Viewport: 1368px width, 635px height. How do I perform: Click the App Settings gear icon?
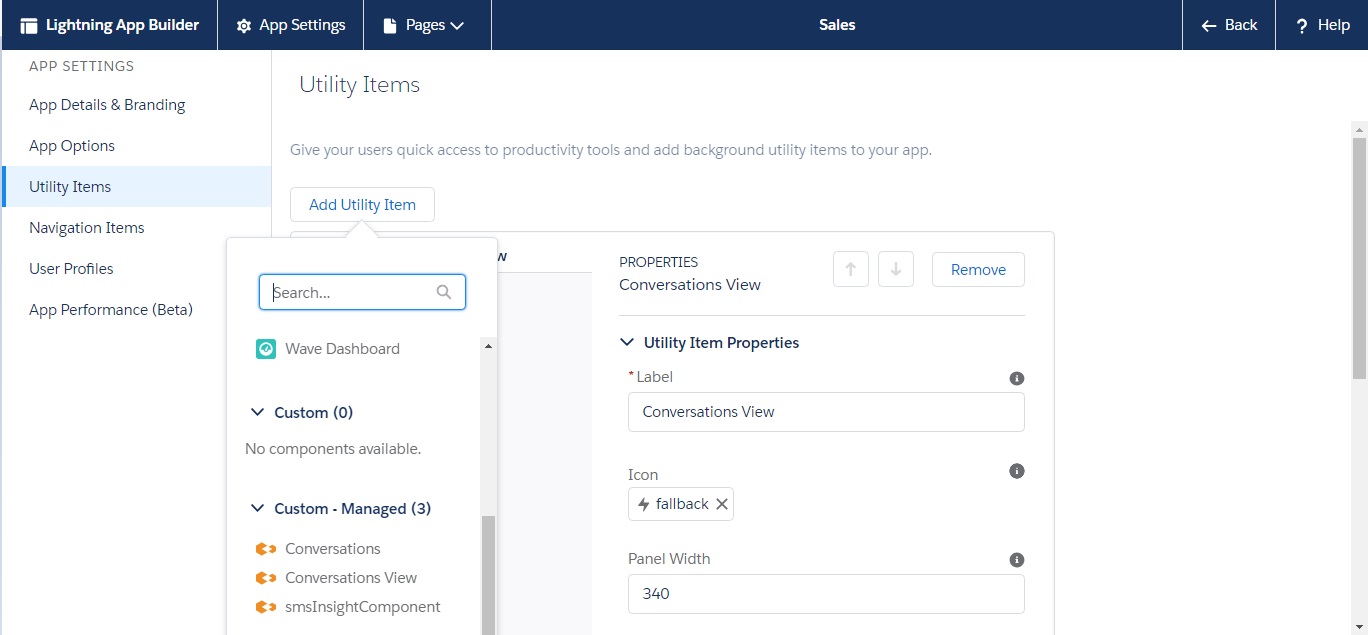click(x=244, y=26)
